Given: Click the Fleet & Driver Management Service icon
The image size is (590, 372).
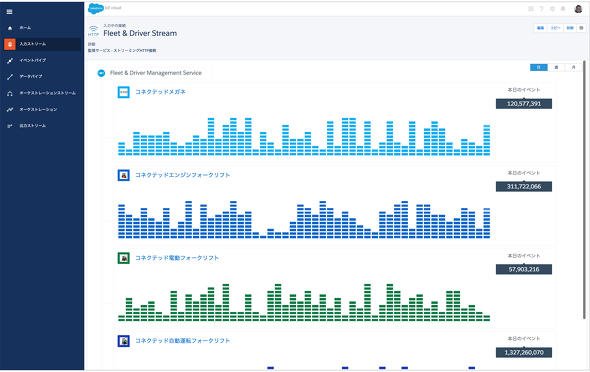Looking at the screenshot, I should click(x=101, y=73).
